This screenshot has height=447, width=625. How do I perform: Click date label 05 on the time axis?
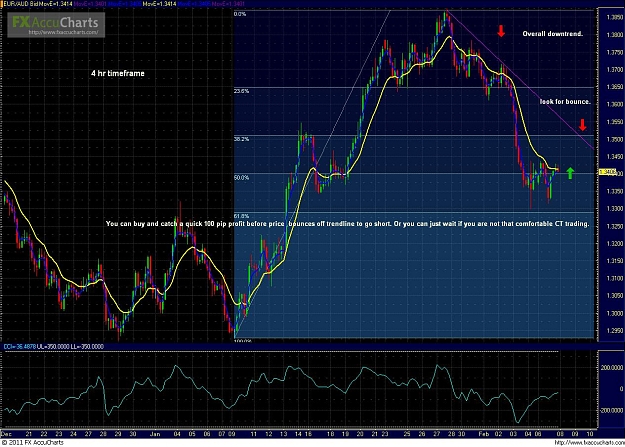point(192,434)
